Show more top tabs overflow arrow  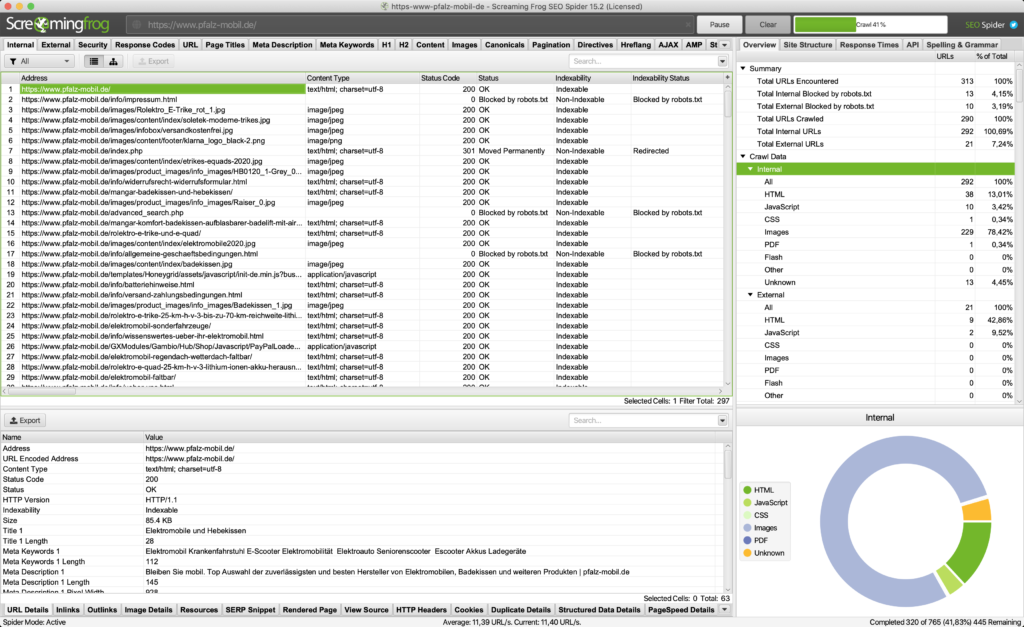[725, 45]
